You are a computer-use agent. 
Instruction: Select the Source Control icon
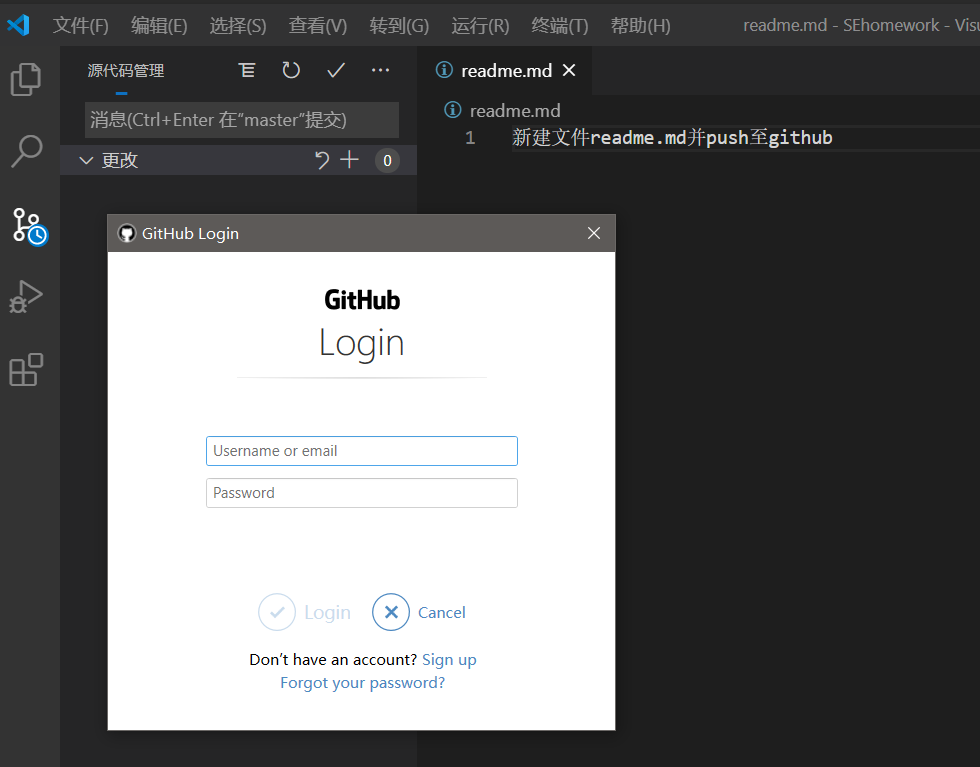(x=29, y=225)
